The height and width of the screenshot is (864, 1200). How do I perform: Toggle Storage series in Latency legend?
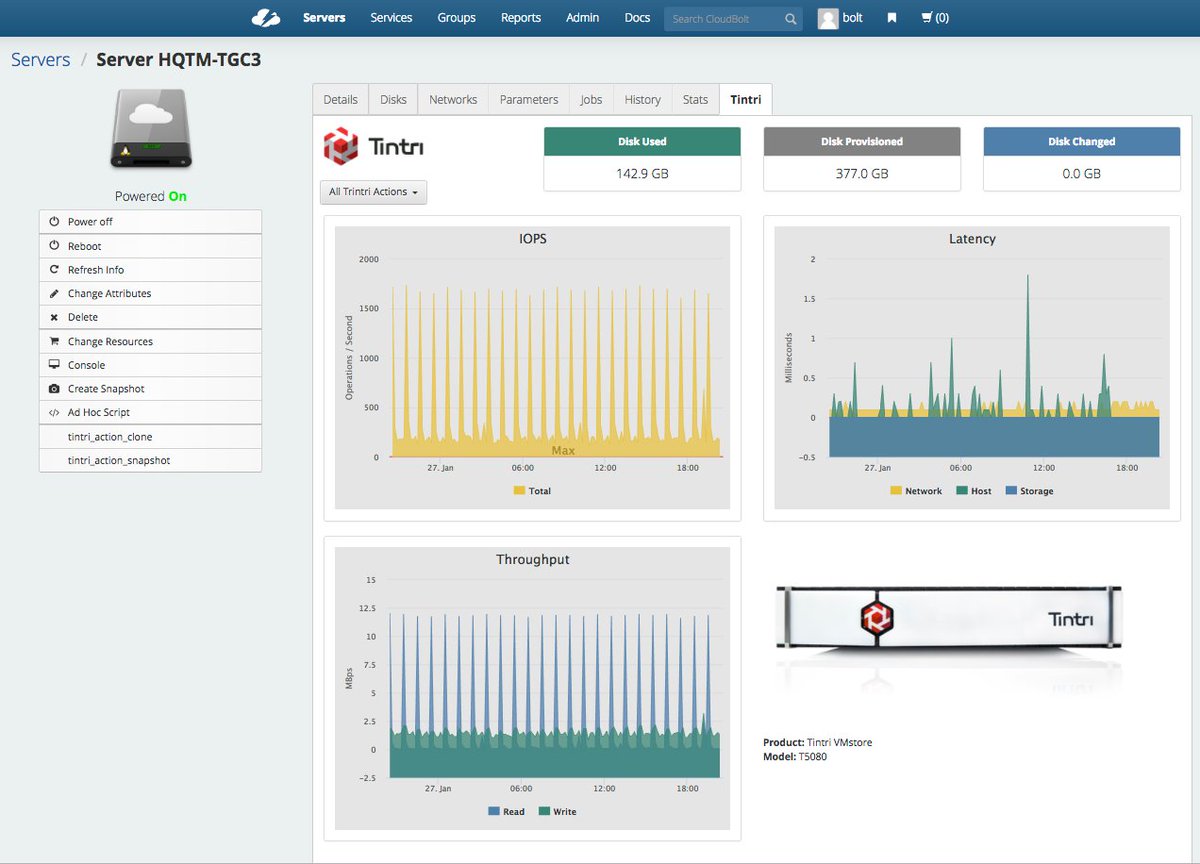pos(1029,491)
